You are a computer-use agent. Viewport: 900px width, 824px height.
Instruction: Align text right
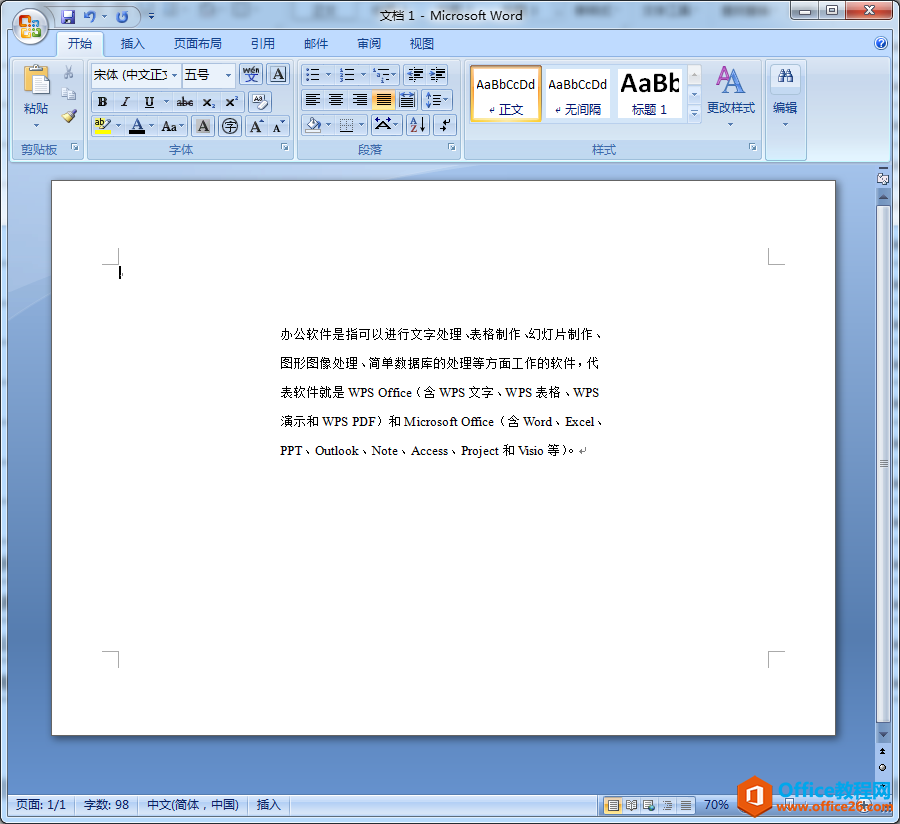tap(359, 100)
